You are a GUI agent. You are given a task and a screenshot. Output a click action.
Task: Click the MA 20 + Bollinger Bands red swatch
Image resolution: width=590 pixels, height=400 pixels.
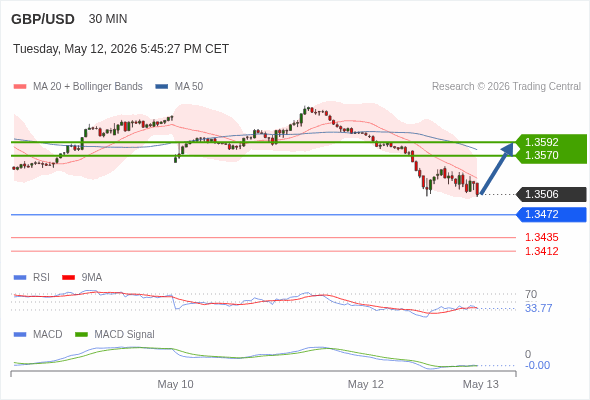coord(20,87)
